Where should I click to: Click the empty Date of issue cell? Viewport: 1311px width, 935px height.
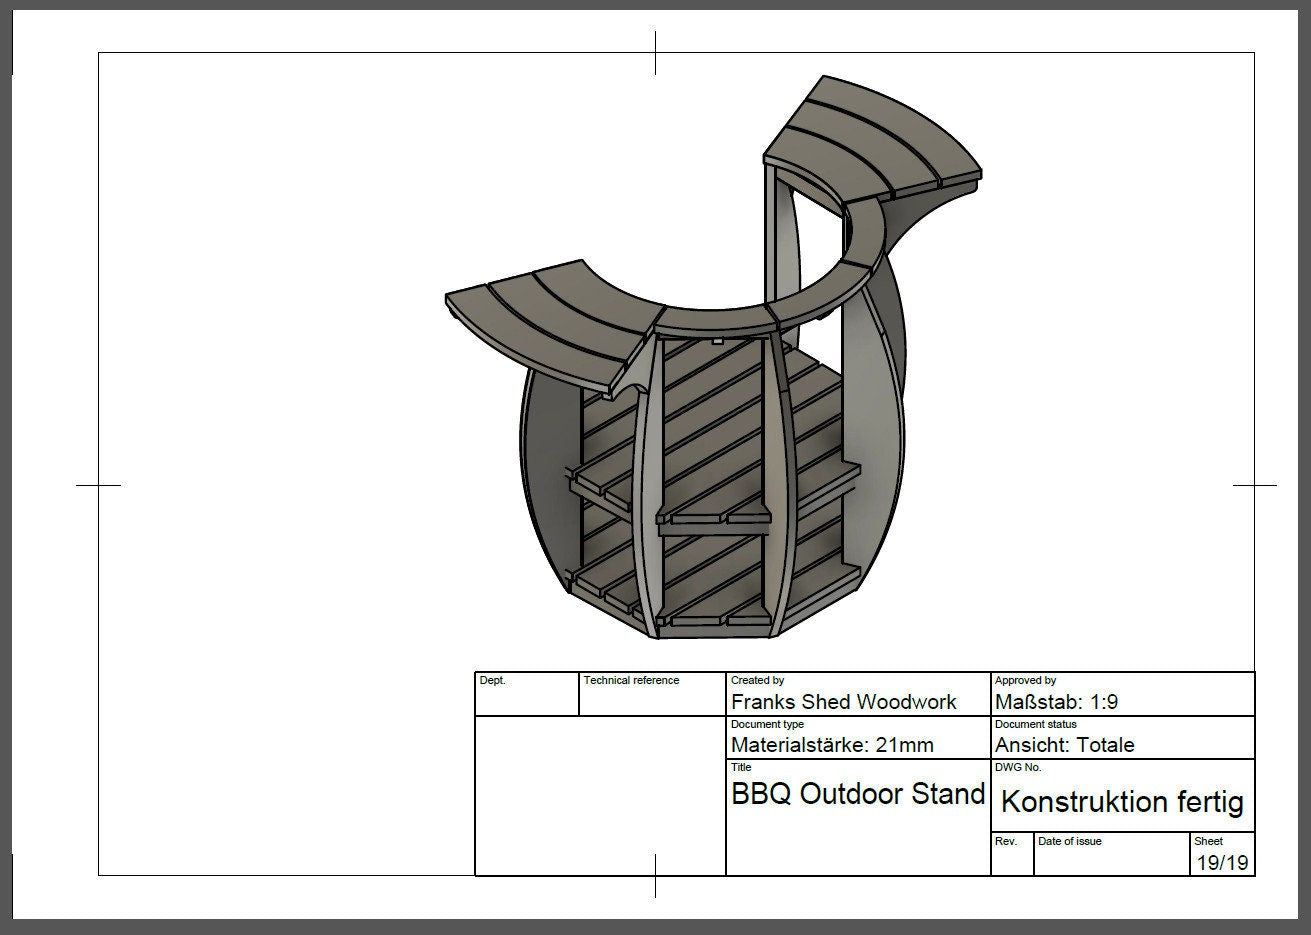1112,860
